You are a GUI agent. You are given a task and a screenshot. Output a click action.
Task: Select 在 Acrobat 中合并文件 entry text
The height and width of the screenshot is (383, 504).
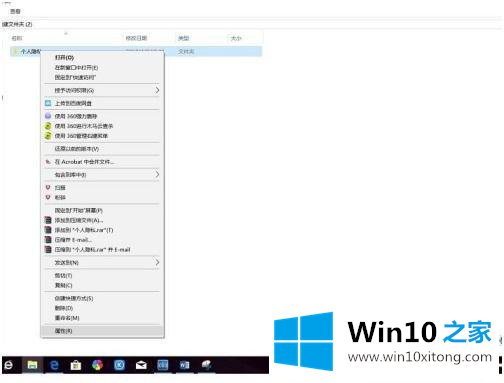pos(85,162)
